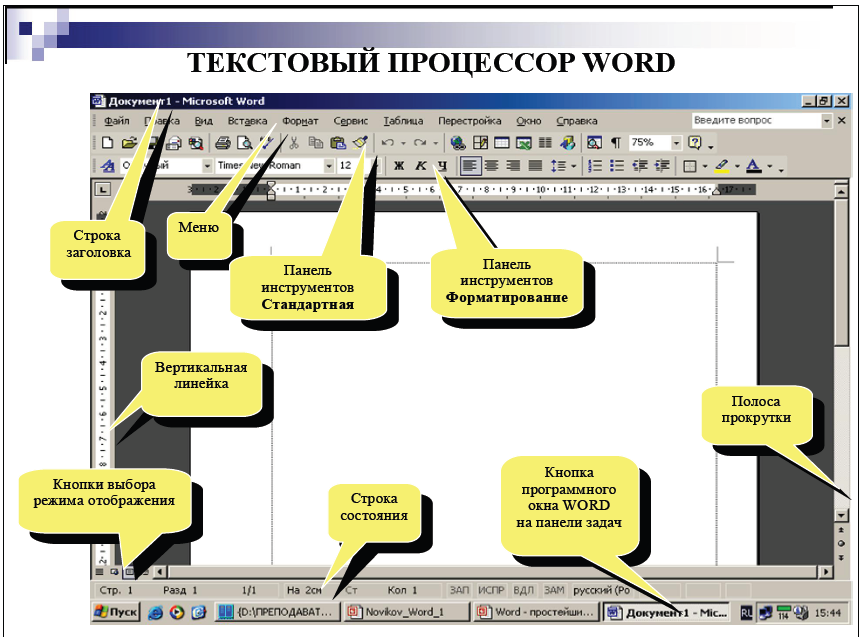Justify the paragraph text
This screenshot has width=865, height=637.
(x=535, y=165)
